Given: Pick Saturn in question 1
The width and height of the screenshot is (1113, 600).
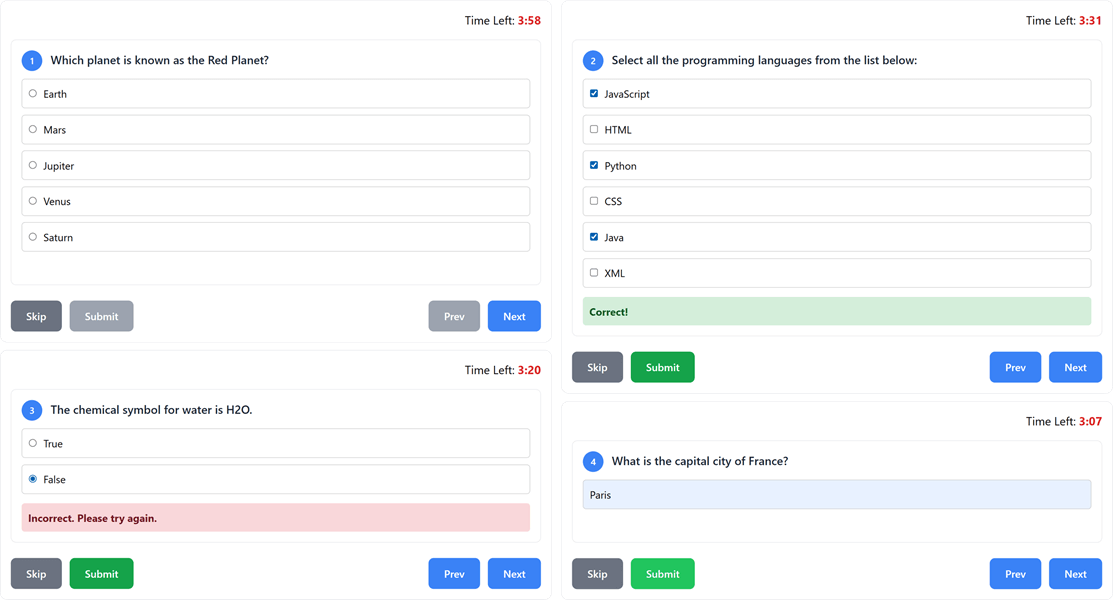Looking at the screenshot, I should pyautogui.click(x=33, y=237).
